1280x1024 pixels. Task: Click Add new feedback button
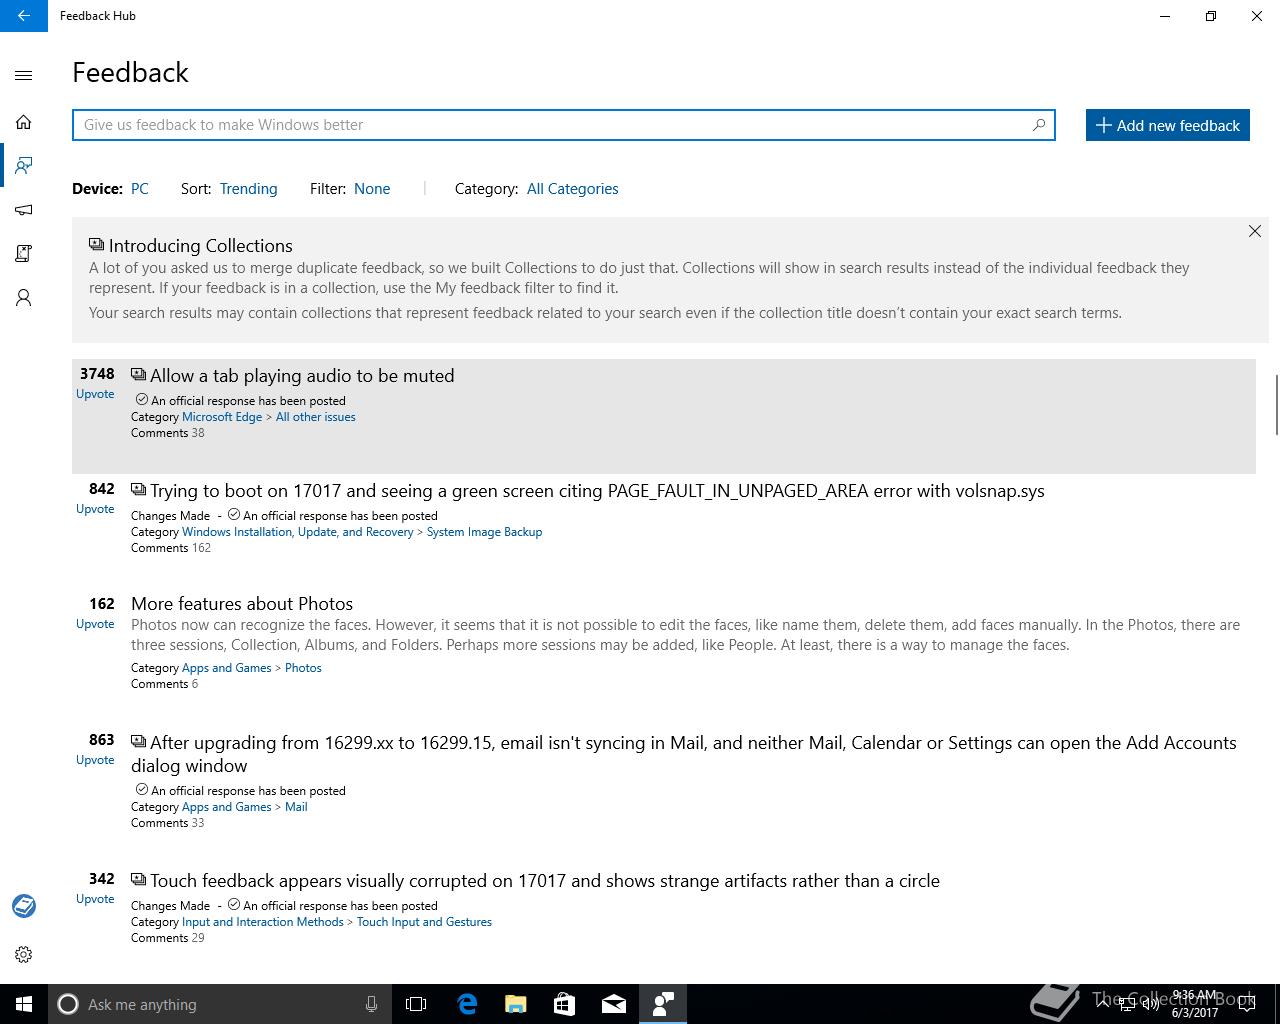tap(1167, 125)
